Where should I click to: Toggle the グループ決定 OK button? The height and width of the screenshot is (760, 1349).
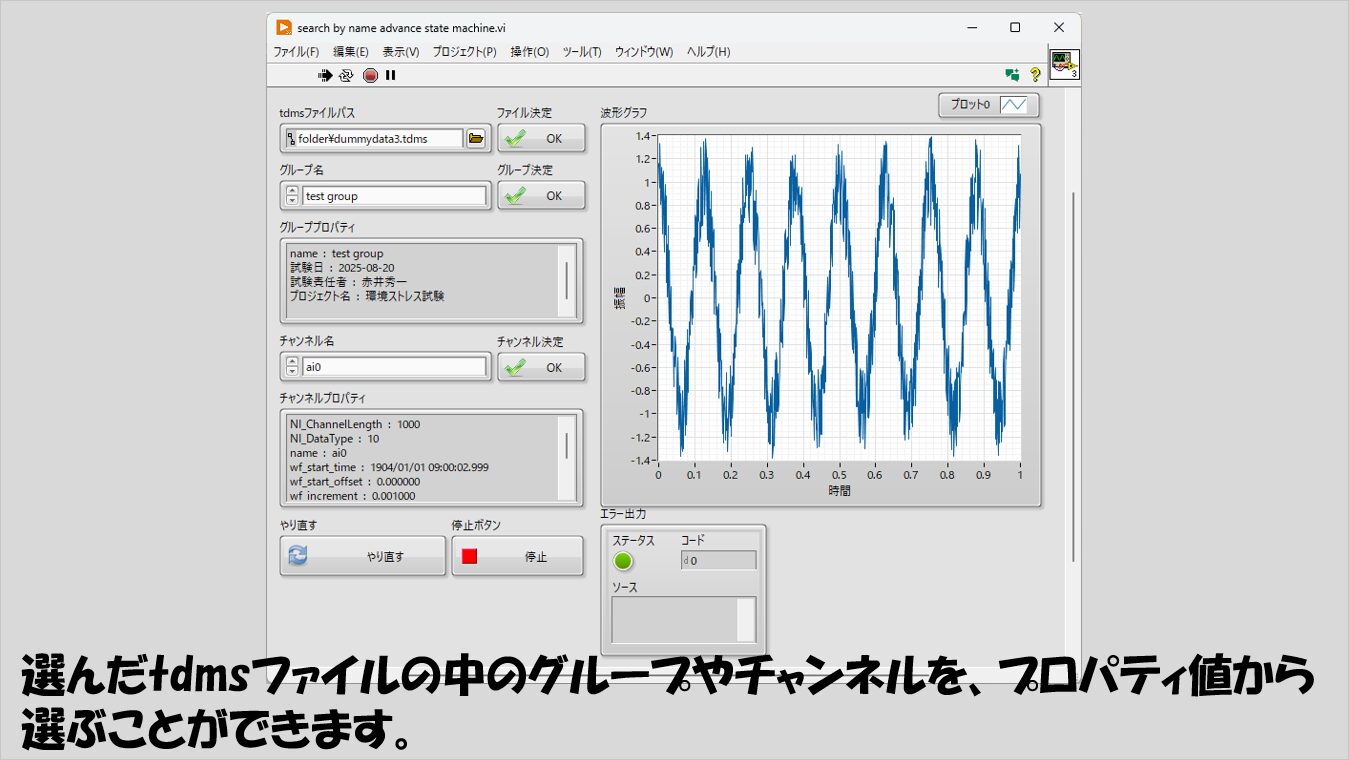coord(541,196)
